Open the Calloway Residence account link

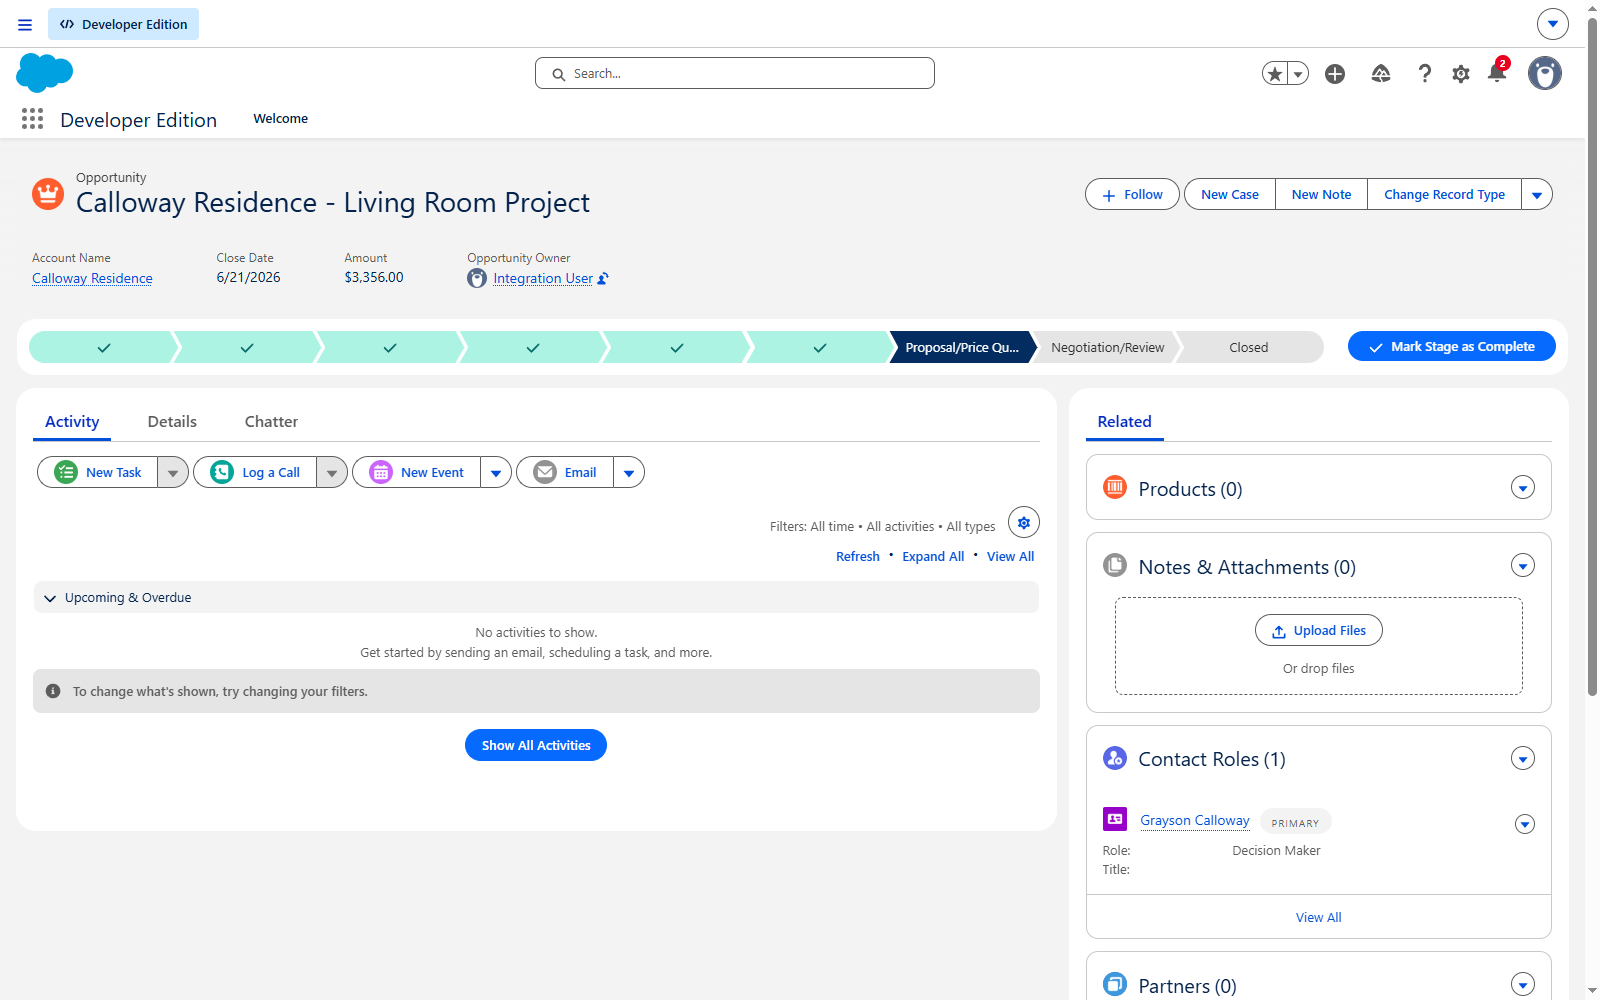click(x=92, y=279)
